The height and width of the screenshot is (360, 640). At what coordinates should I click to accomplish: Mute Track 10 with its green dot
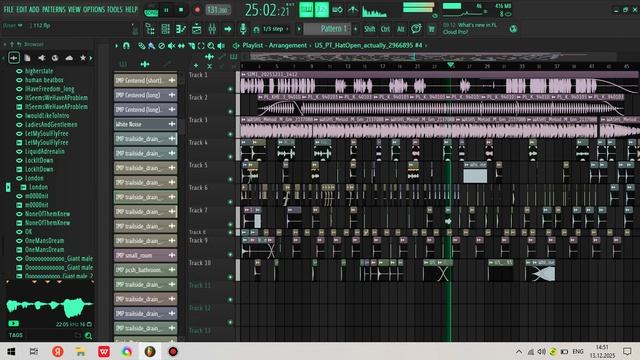(230, 277)
